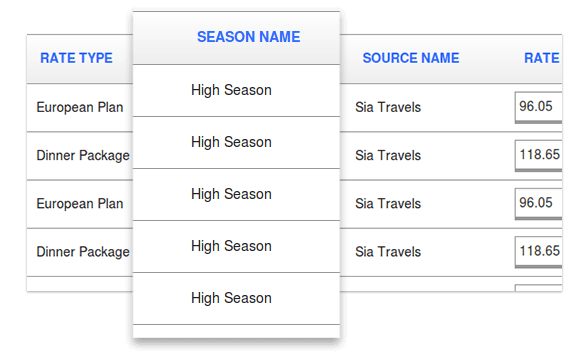Focus the 118.65 rate field in second row
Viewport: 585px width, 360px height.
(538, 155)
